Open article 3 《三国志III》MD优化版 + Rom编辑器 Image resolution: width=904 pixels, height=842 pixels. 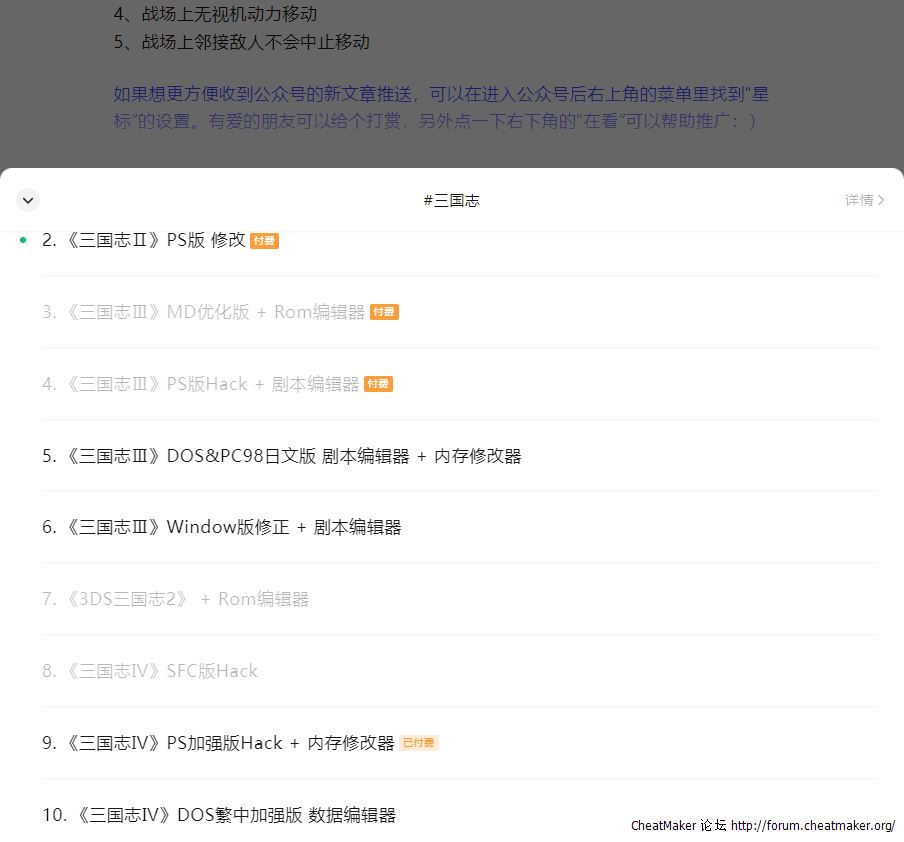click(204, 312)
